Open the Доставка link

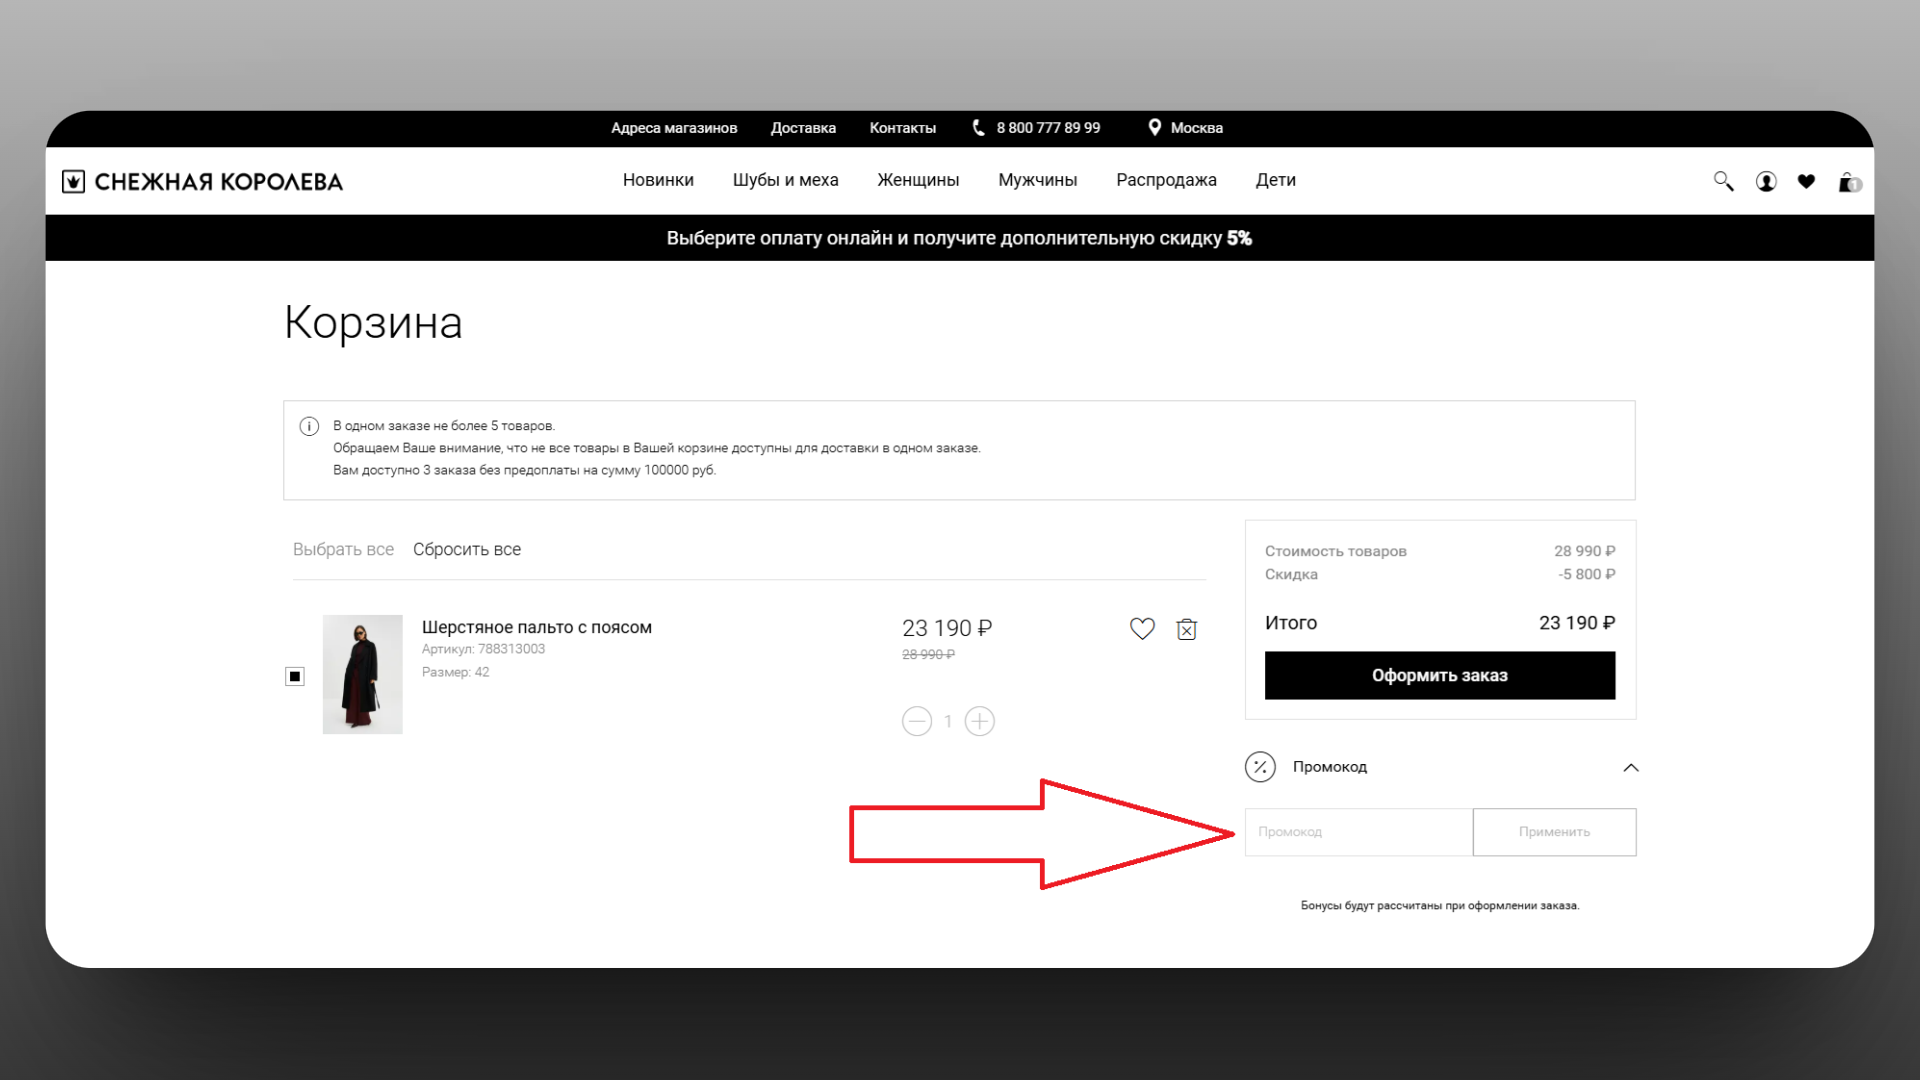[x=803, y=128]
